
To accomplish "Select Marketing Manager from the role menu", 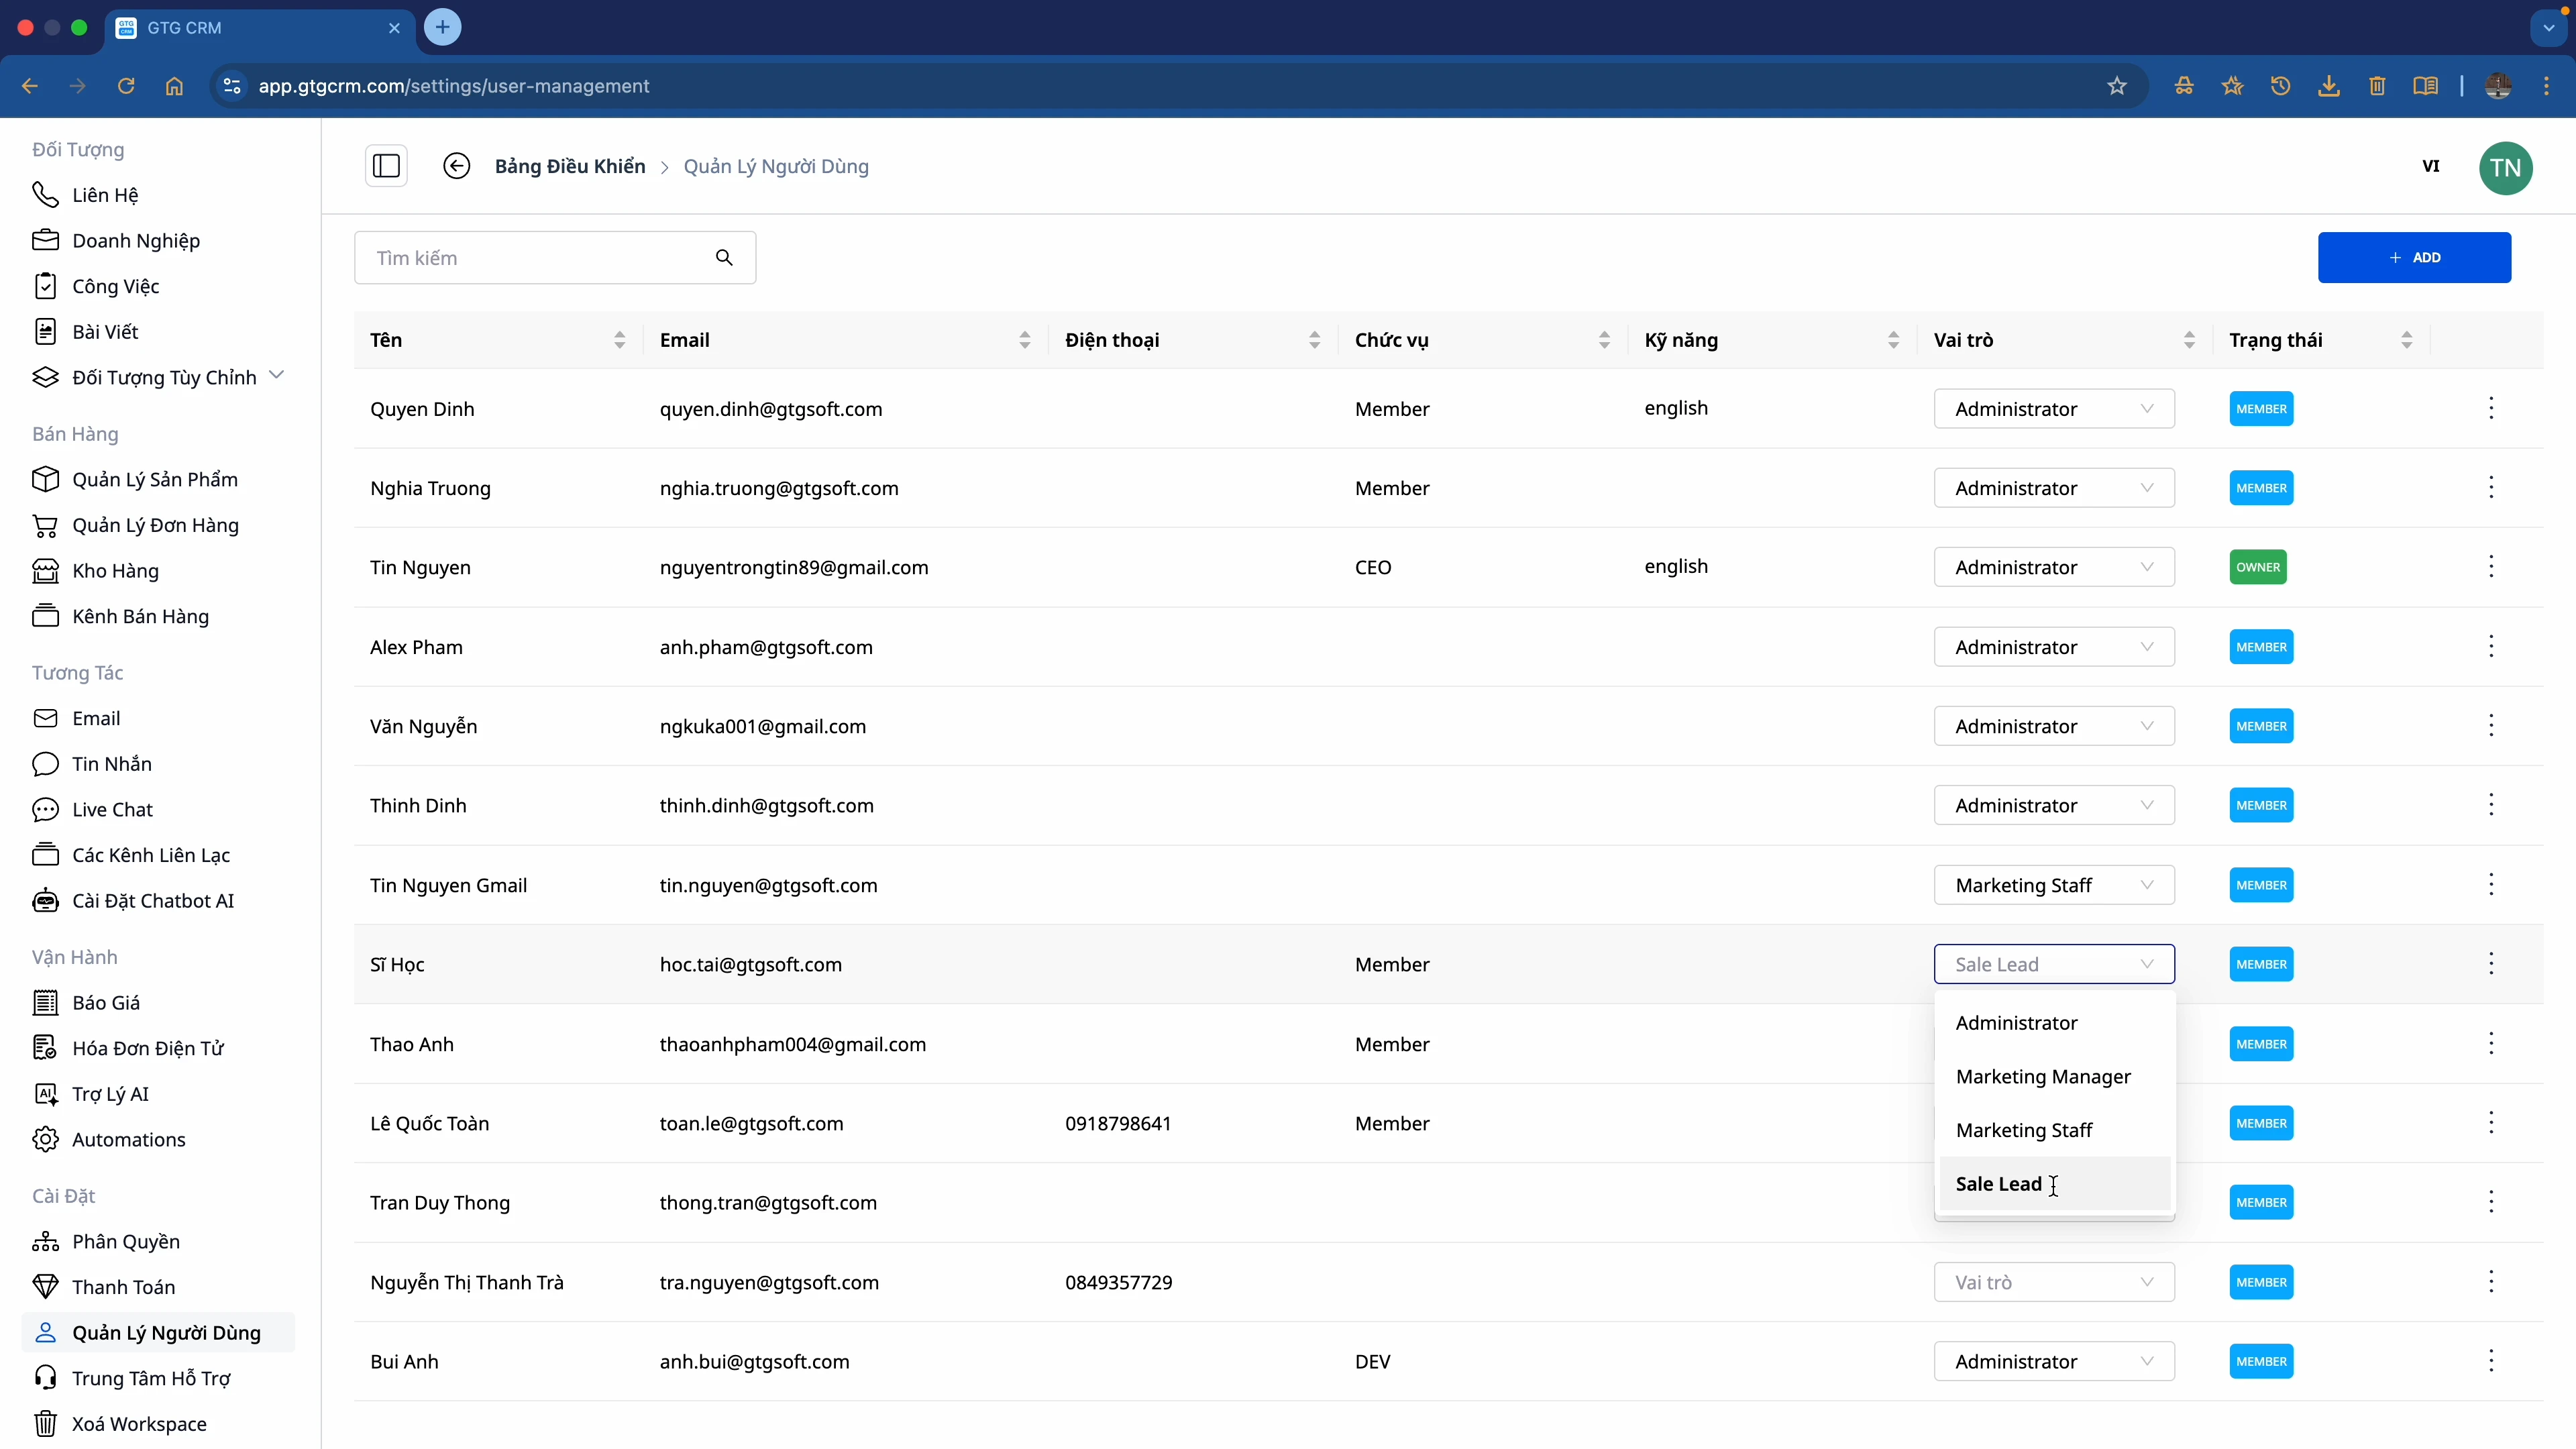I will tap(2043, 1077).
